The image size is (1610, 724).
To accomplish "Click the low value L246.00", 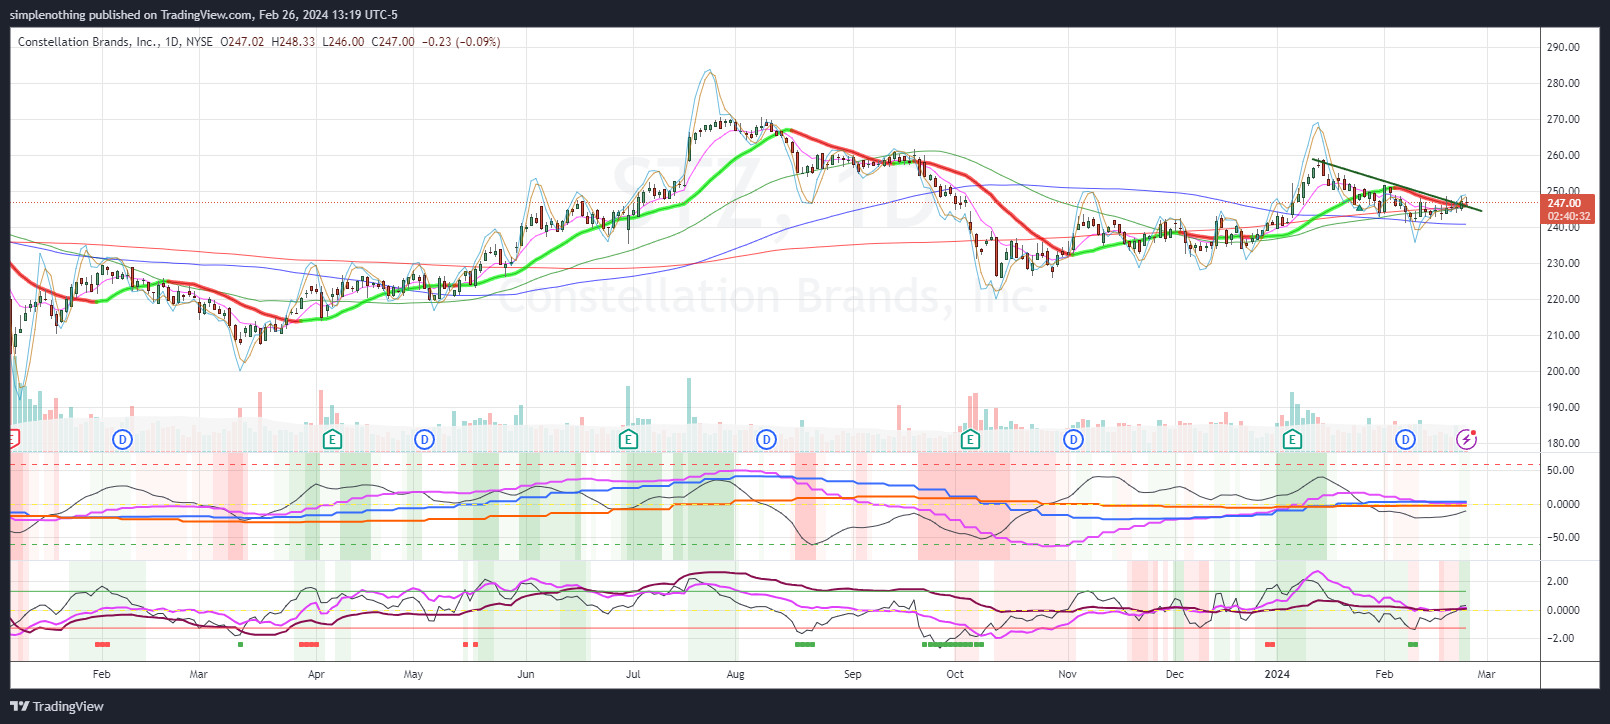I will (343, 42).
